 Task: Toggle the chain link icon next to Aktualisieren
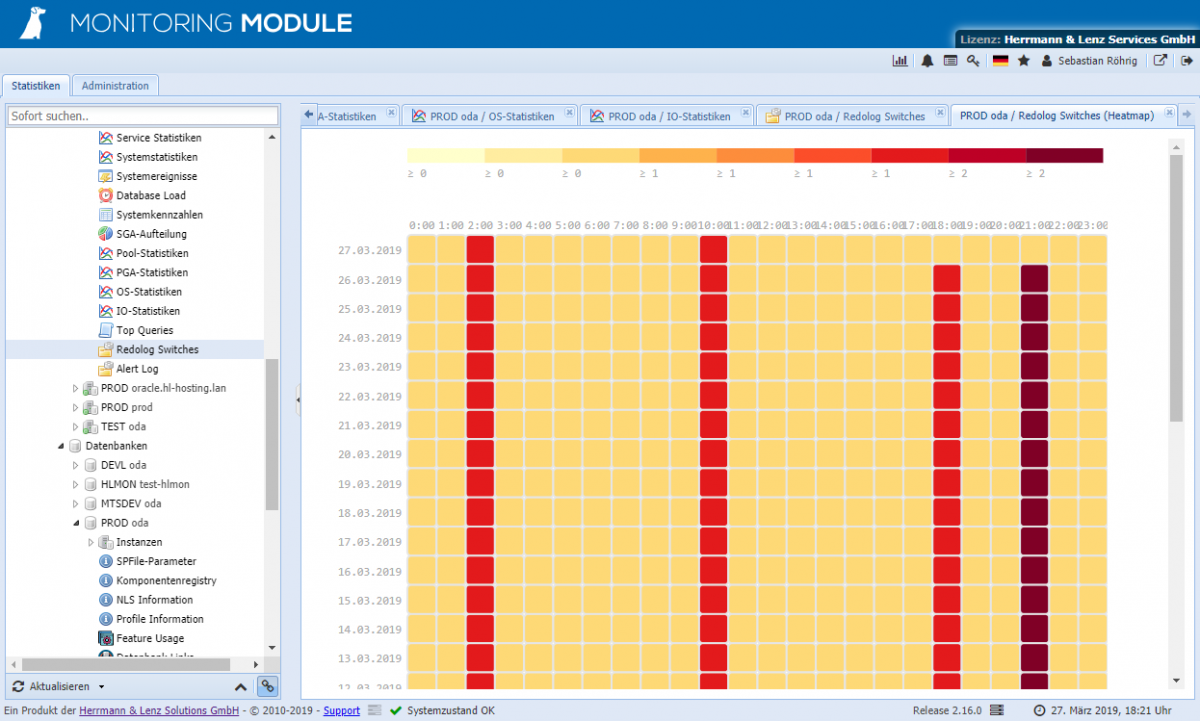(267, 686)
